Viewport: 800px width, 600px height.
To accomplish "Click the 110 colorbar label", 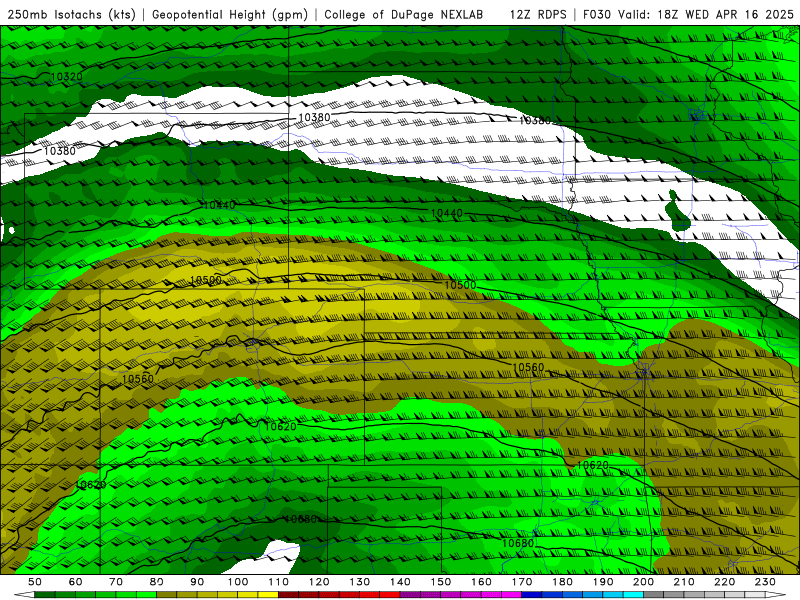I will pos(279,582).
